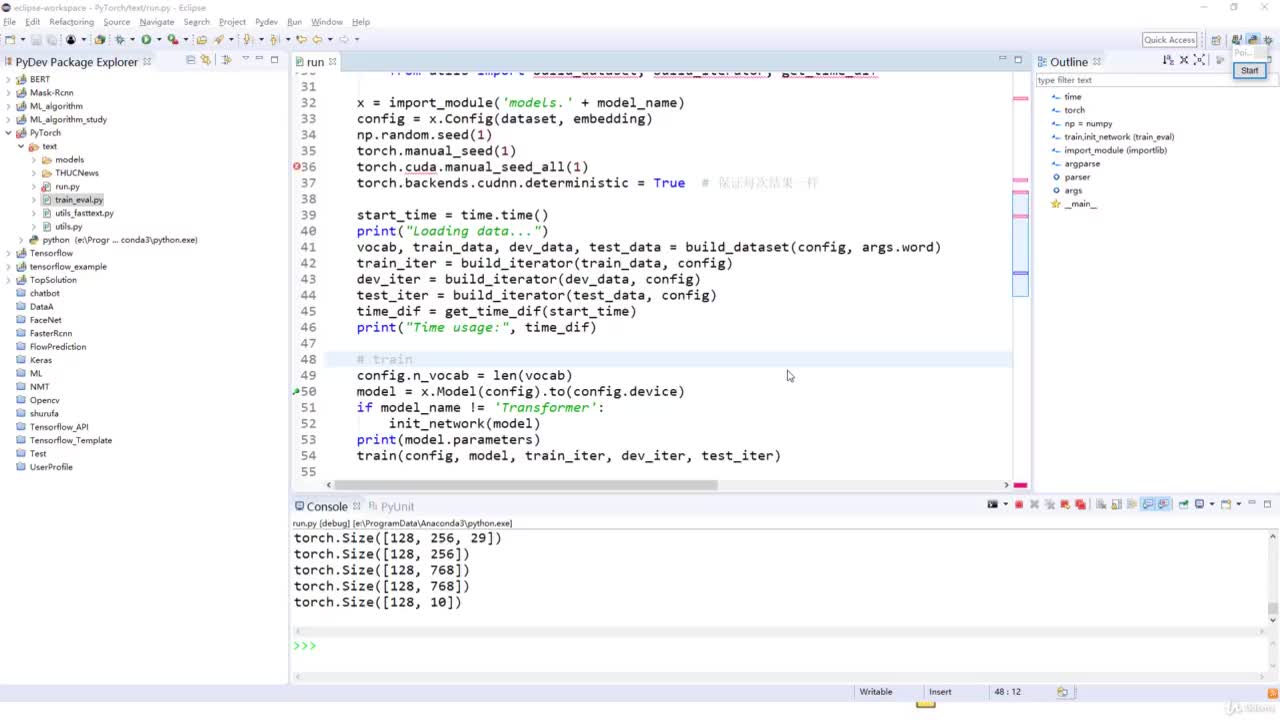Toggle Show Console on standard output change

1148,504
